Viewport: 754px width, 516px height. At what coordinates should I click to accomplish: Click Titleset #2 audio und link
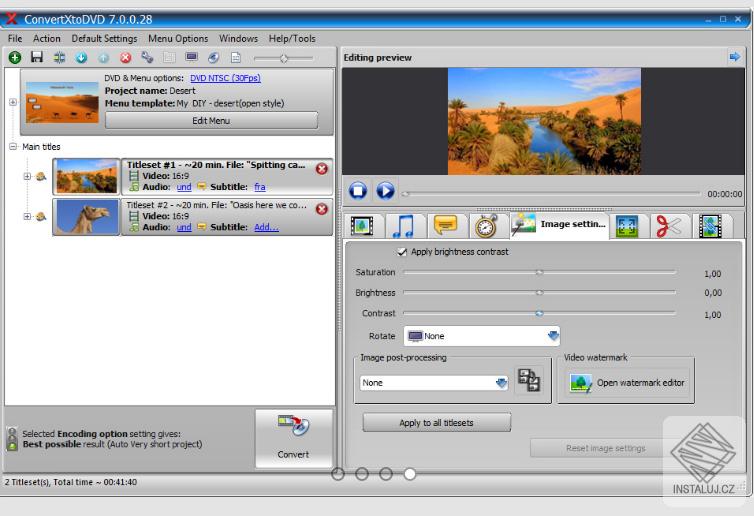click(x=184, y=227)
